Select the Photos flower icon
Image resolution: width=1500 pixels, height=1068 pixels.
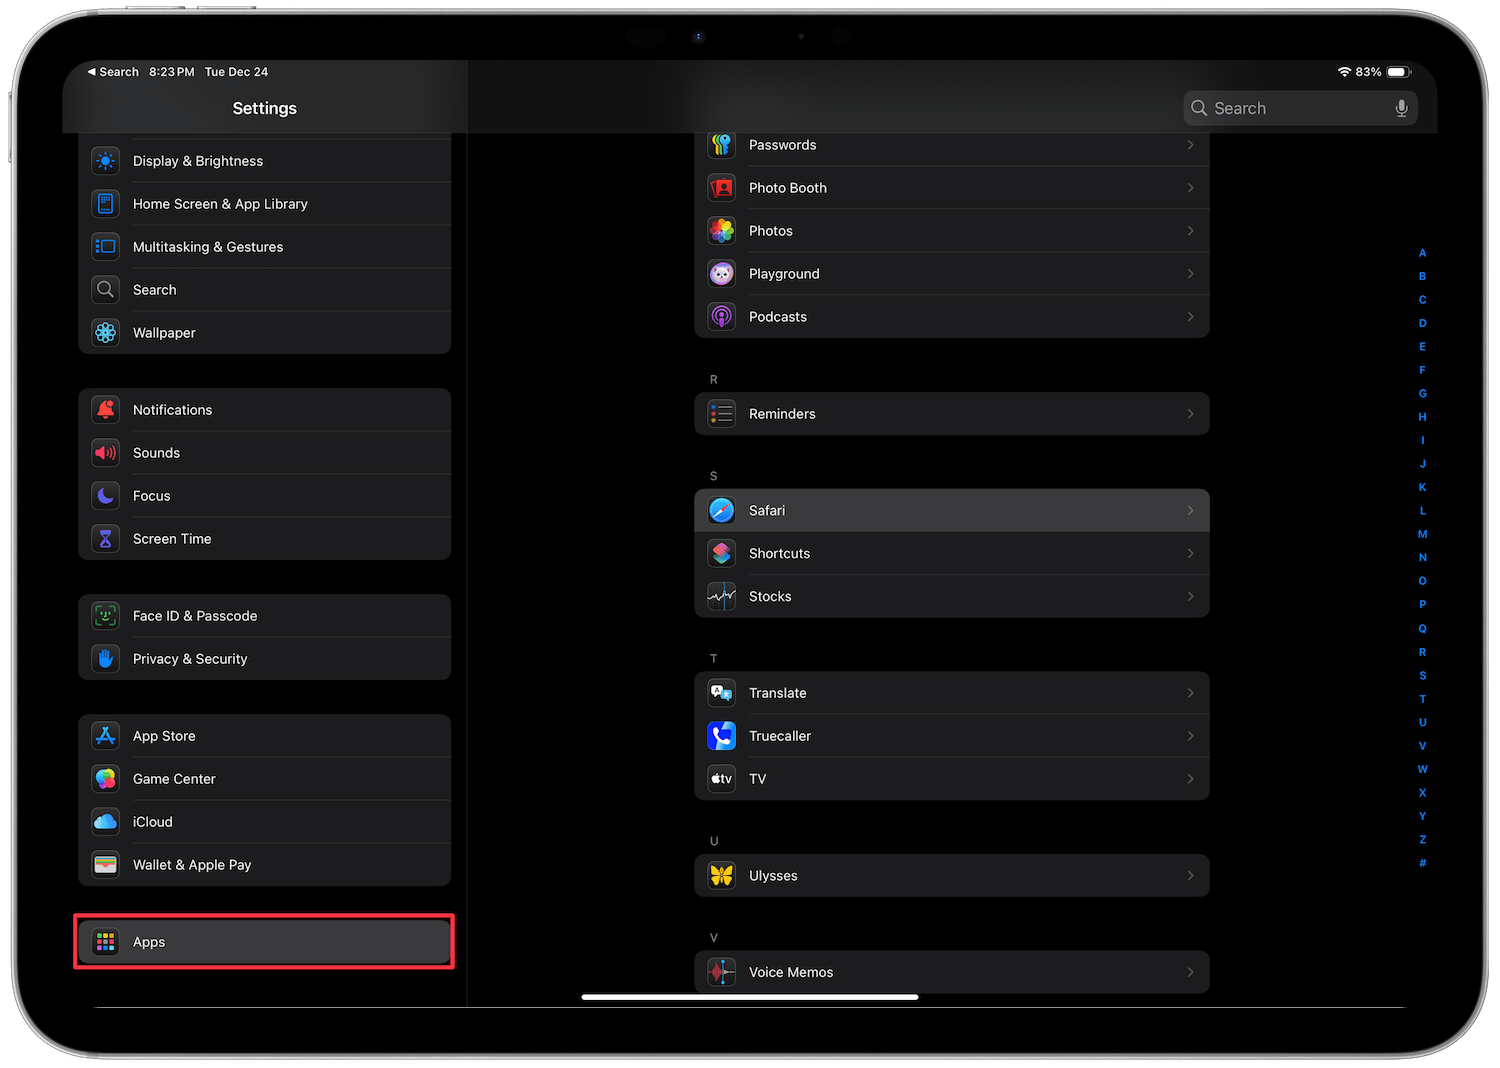pos(721,231)
